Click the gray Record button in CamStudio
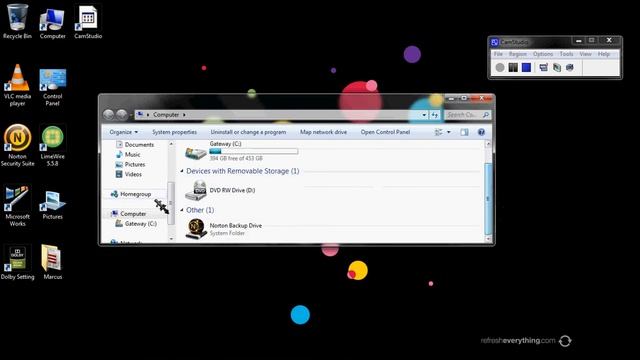This screenshot has height=360, width=640. (500, 67)
